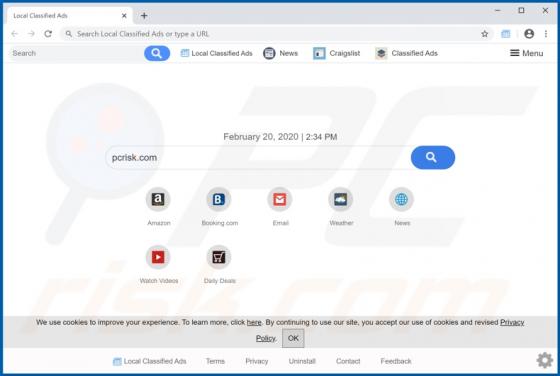This screenshot has width=560, height=376.
Task: Click the toolbar blue search magnifier button
Action: [x=157, y=53]
